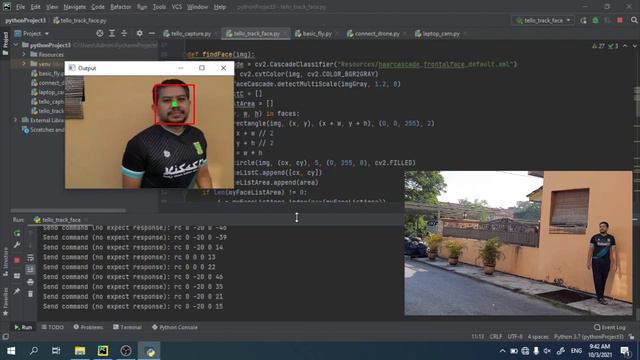Open the Code menu
The width and height of the screenshot is (640, 360).
coord(98,7)
